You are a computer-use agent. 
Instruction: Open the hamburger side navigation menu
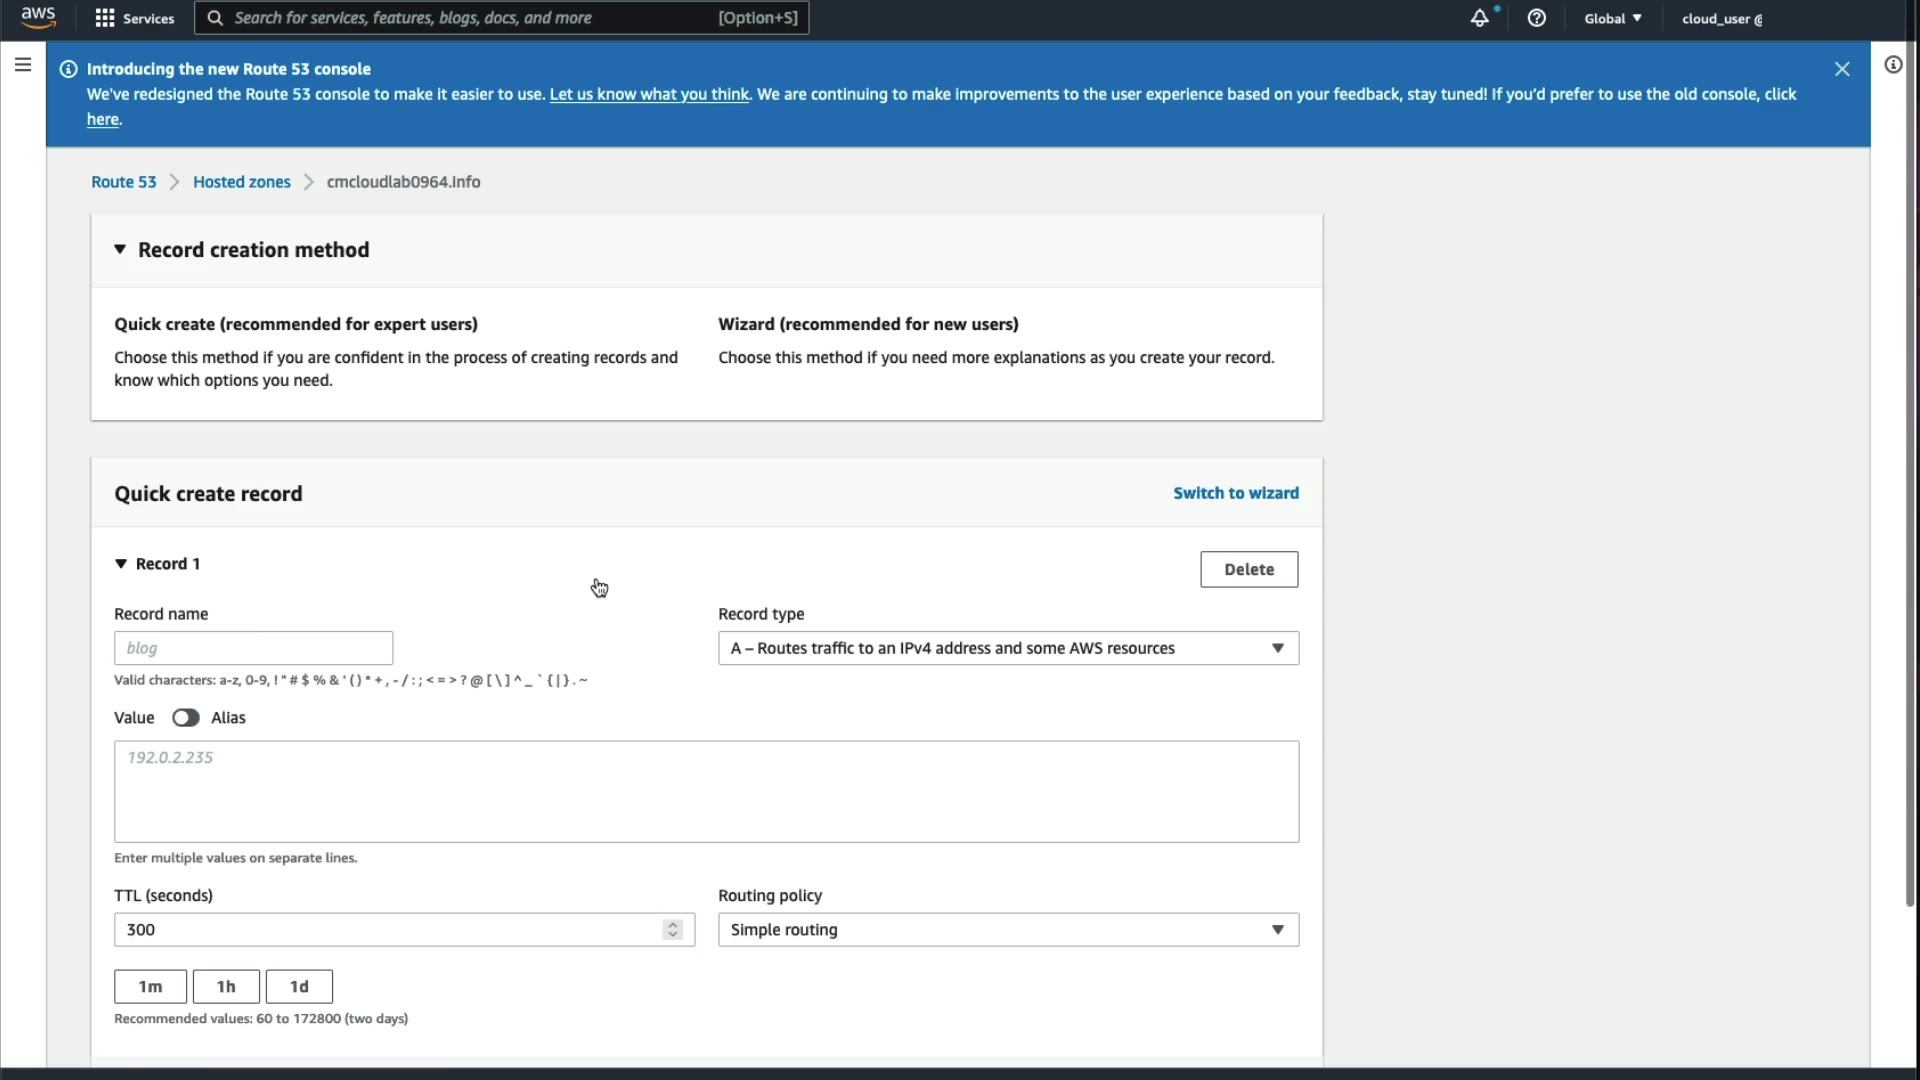tap(23, 65)
